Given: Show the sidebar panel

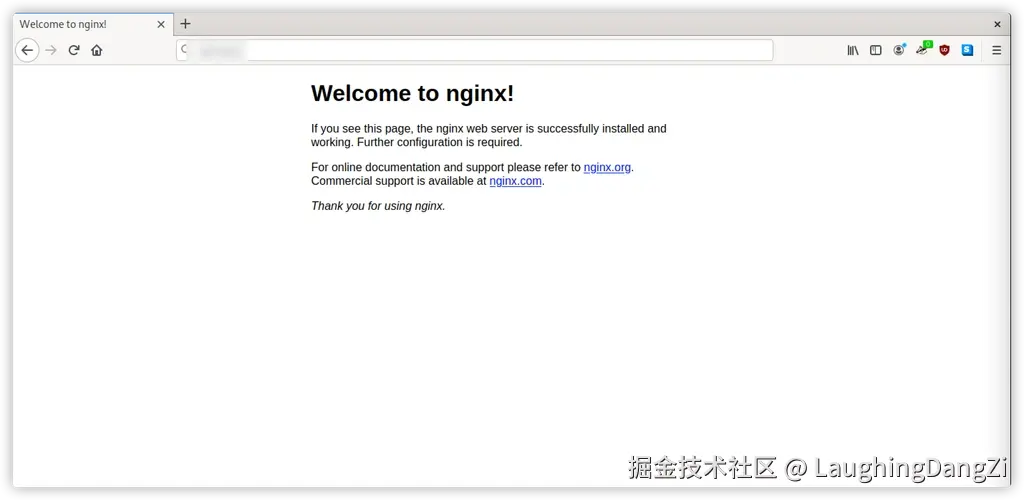Looking at the screenshot, I should (x=876, y=50).
